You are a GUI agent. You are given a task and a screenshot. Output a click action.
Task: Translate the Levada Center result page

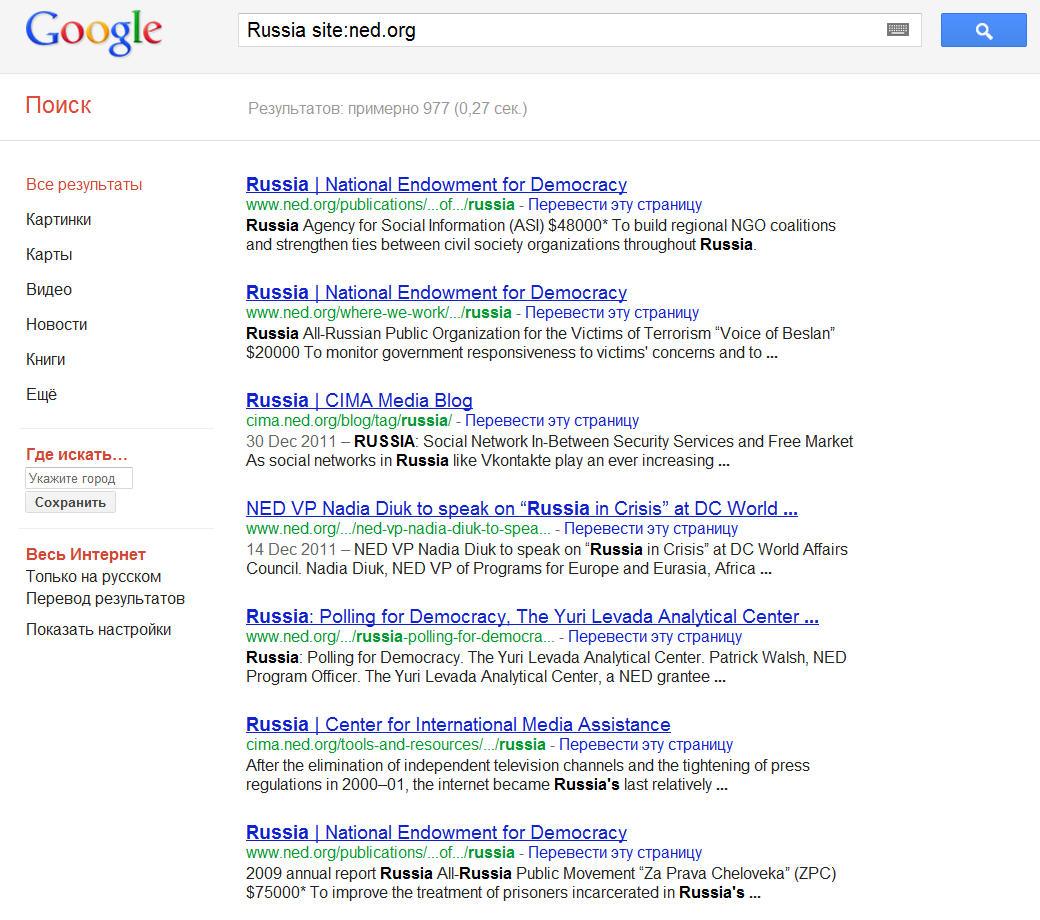coord(655,637)
